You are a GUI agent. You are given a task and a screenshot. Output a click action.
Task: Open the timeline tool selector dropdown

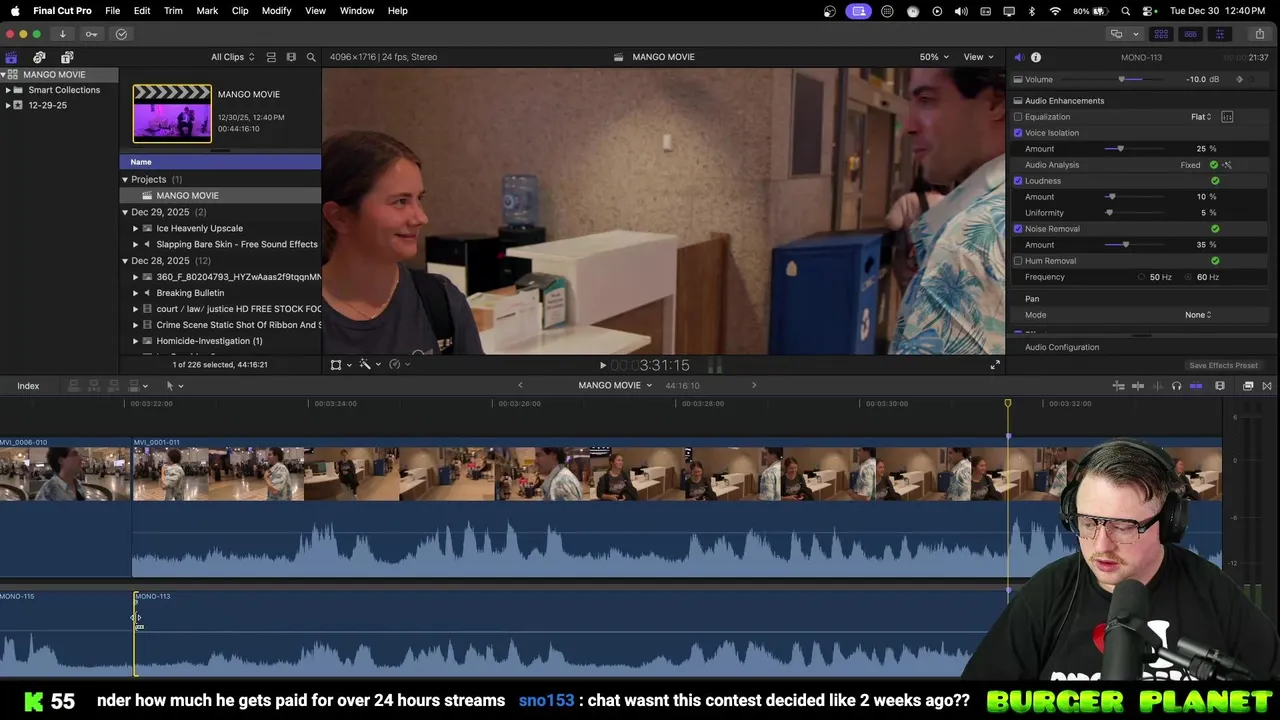174,386
